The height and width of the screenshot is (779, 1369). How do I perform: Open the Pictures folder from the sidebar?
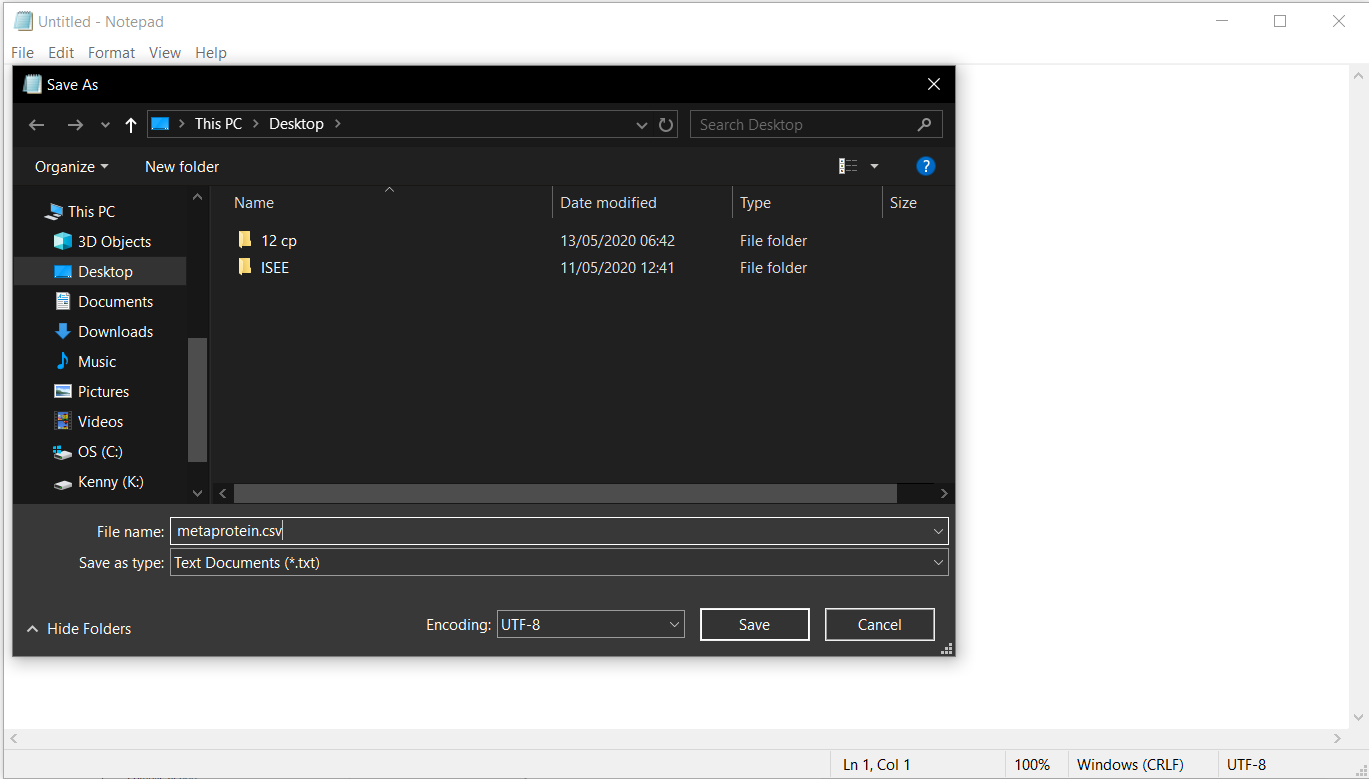(x=103, y=391)
